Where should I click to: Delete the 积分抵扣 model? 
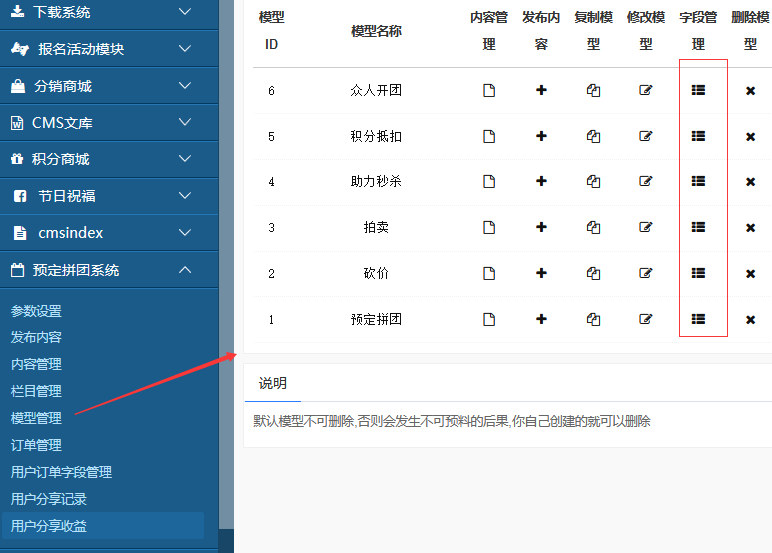[750, 137]
